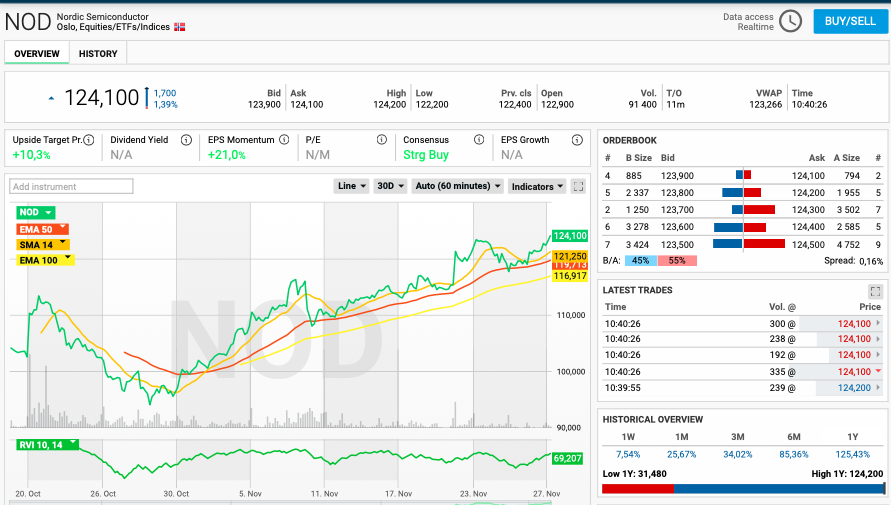891x505 pixels.
Task: Select the 1W historical period
Action: coord(628,437)
